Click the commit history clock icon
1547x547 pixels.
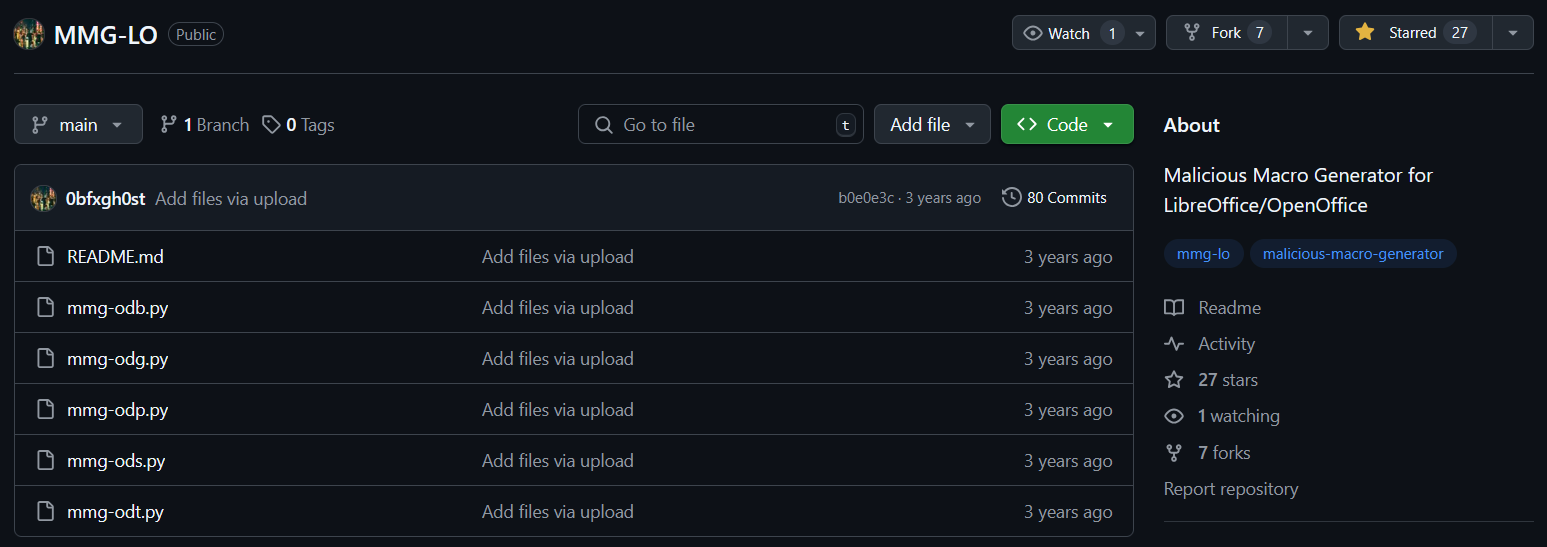(1011, 198)
